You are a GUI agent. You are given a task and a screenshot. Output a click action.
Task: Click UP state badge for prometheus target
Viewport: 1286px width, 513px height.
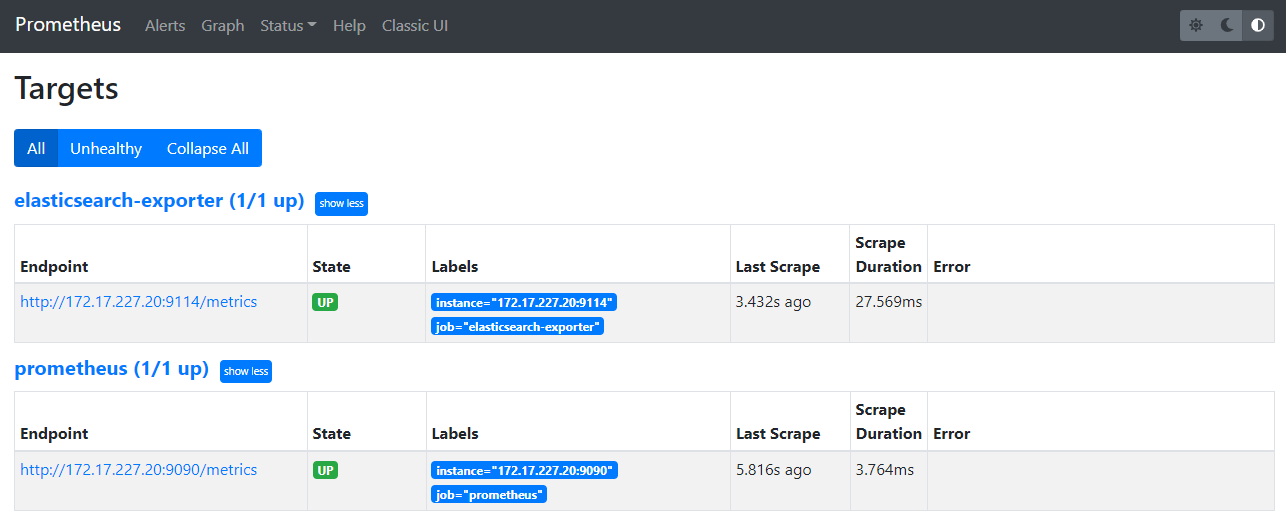325,470
